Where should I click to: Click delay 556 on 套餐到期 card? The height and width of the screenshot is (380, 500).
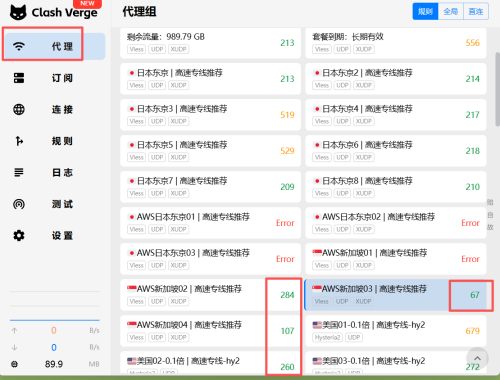pyautogui.click(x=472, y=43)
